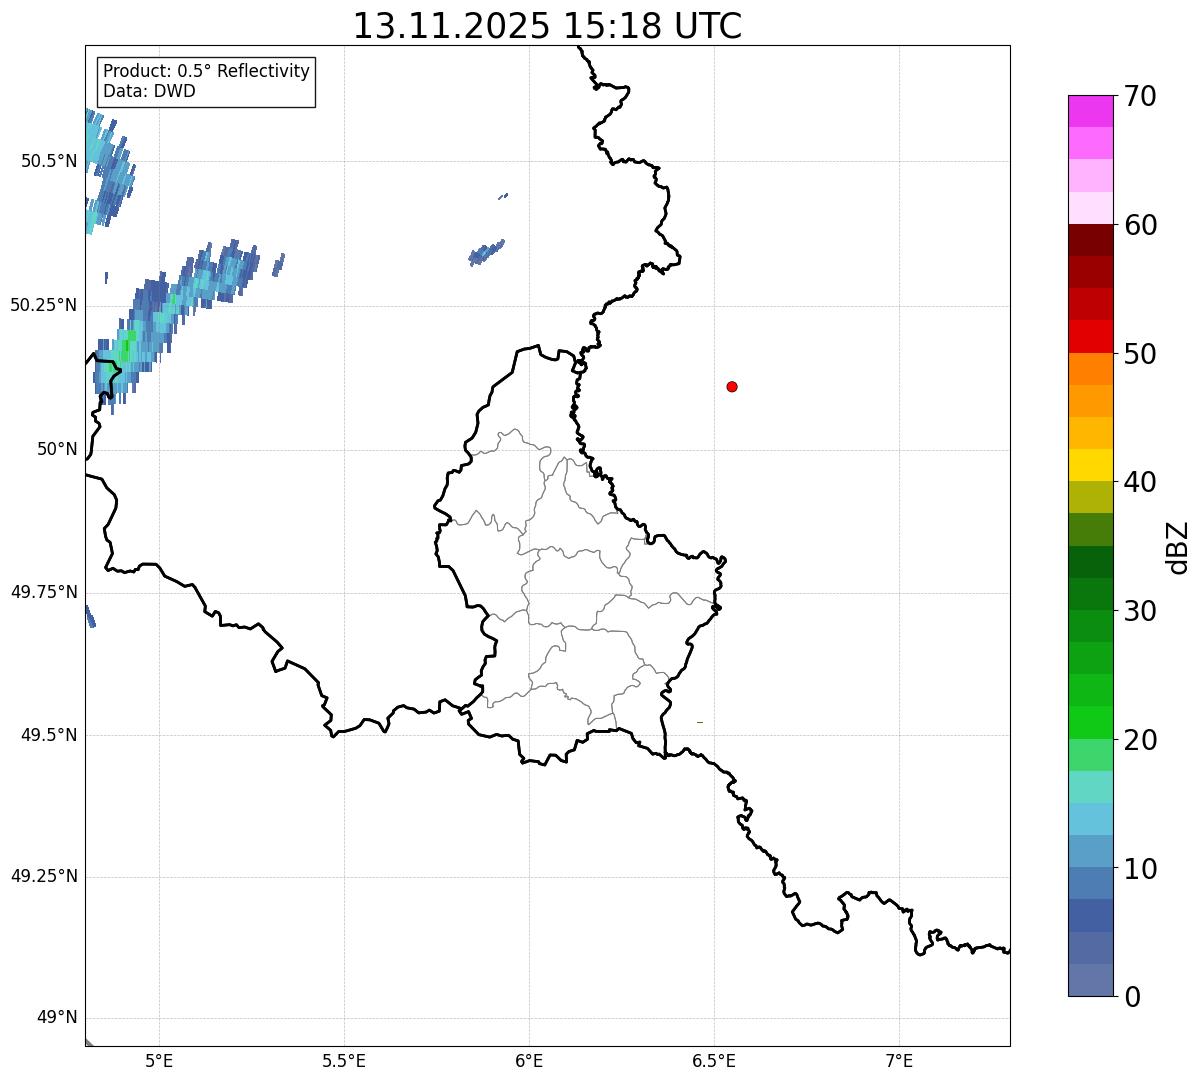1202x1081 pixels.
Task: Click the red radar site marker dot
Action: click(x=732, y=386)
